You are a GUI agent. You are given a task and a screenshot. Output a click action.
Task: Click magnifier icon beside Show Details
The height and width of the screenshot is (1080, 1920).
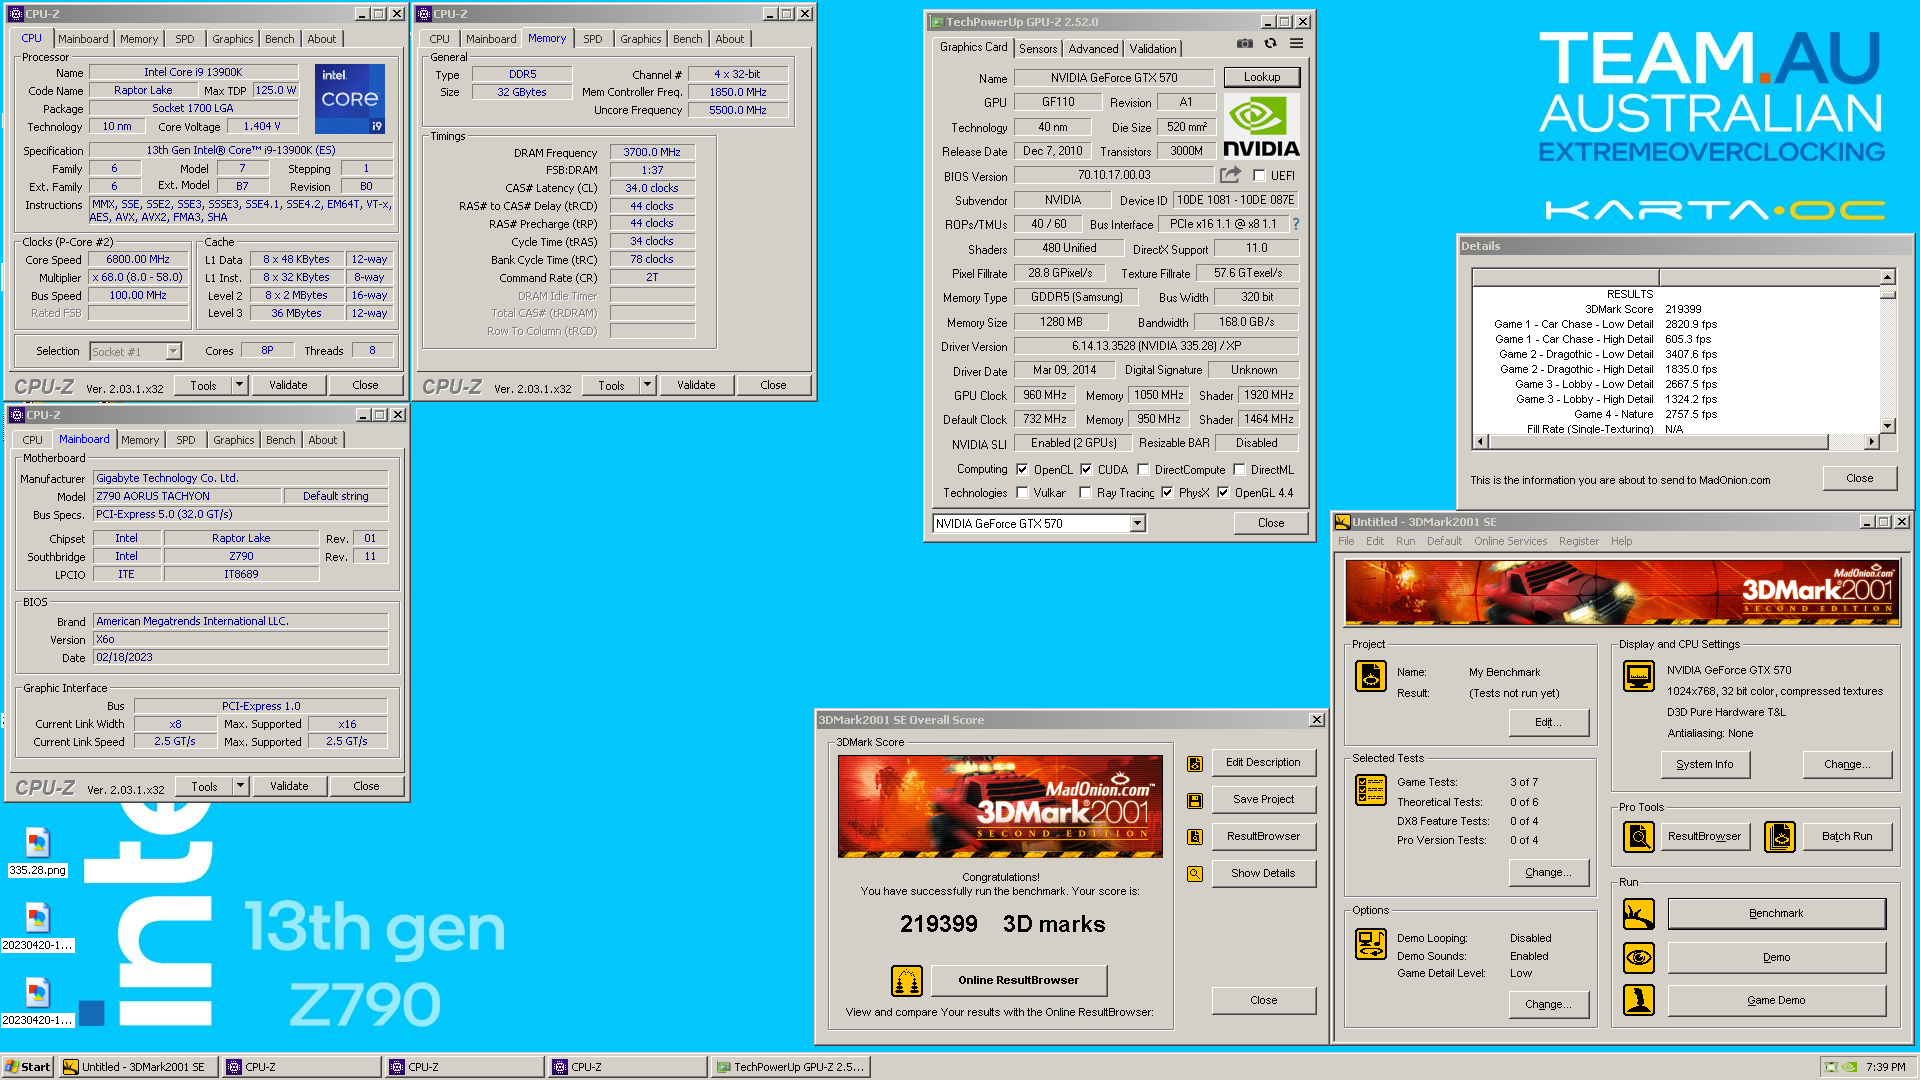click(1194, 874)
